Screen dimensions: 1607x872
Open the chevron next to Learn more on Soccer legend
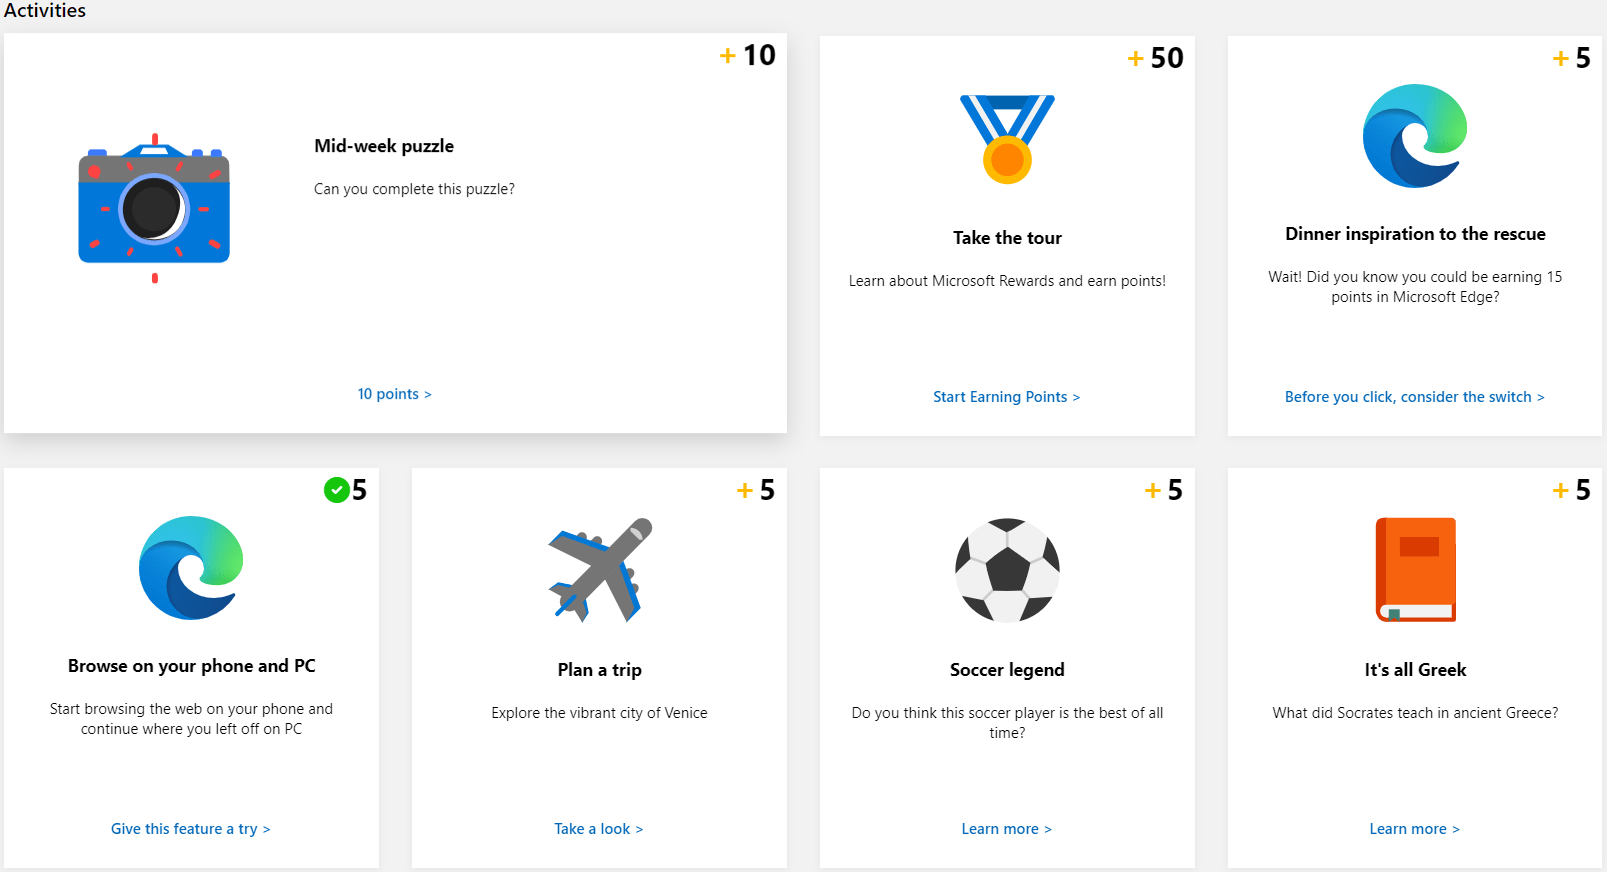[x=1048, y=828]
